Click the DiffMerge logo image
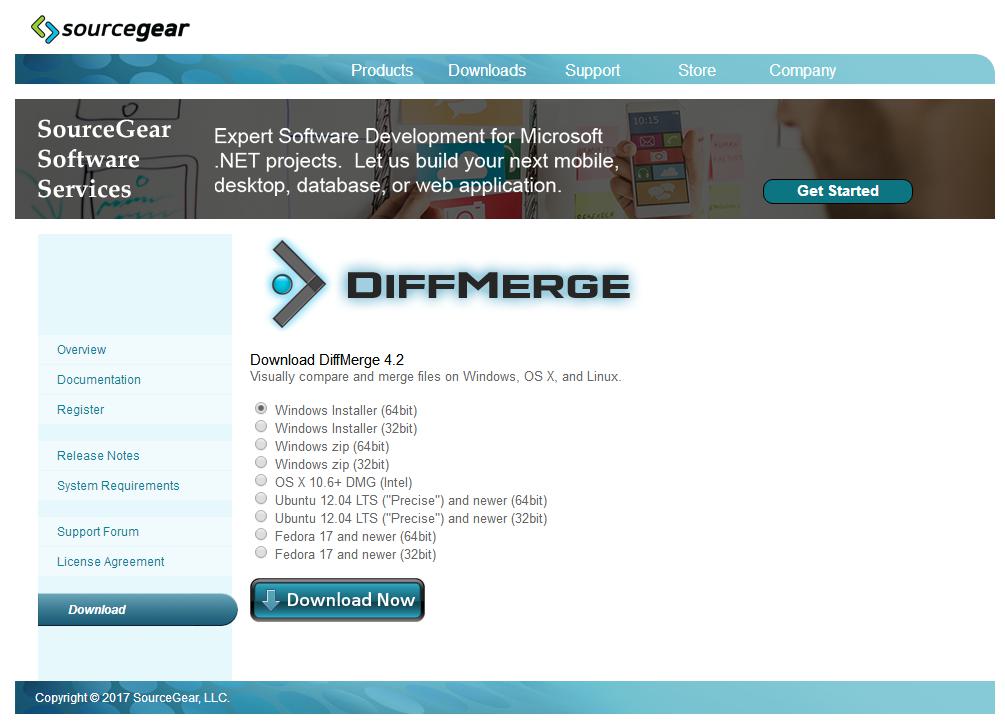The height and width of the screenshot is (721, 1005). 449,284
